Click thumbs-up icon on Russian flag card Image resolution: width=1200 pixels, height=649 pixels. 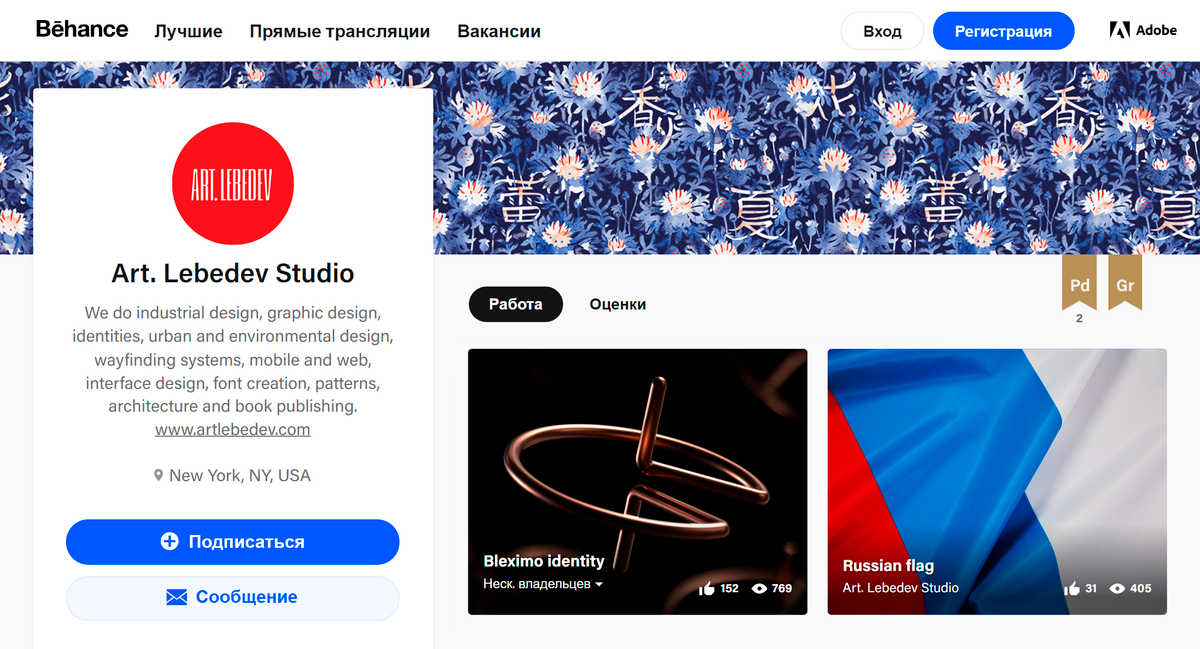[1073, 588]
